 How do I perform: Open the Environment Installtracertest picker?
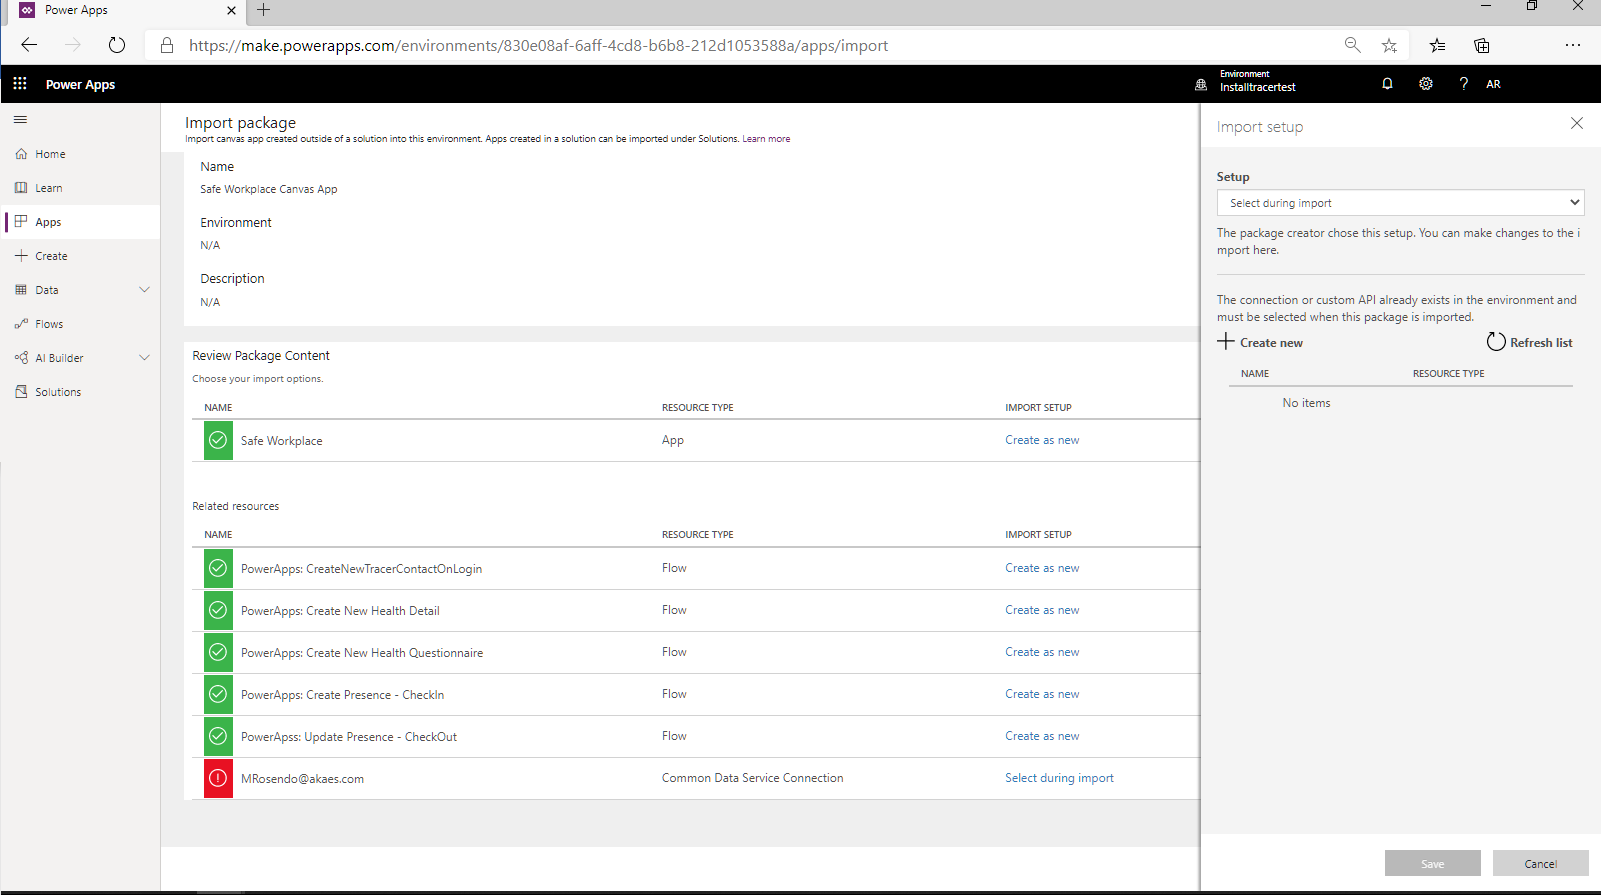tap(1245, 81)
